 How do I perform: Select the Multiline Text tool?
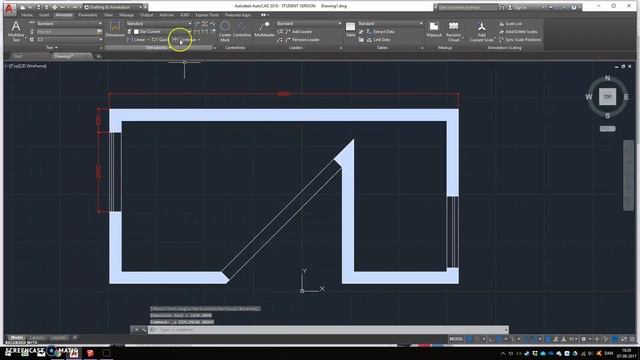click(16, 31)
